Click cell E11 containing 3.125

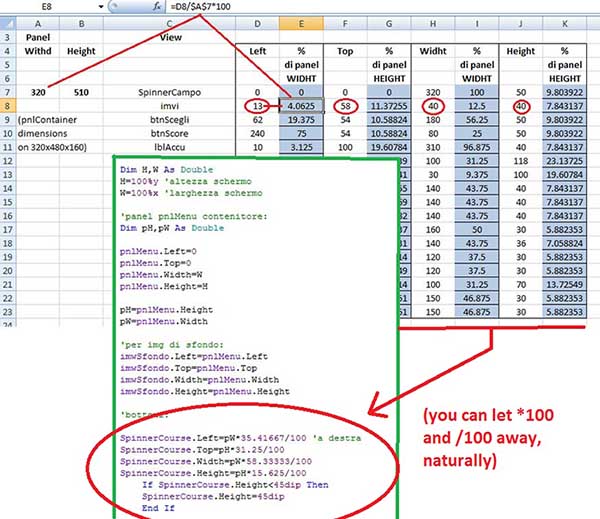coord(302,147)
